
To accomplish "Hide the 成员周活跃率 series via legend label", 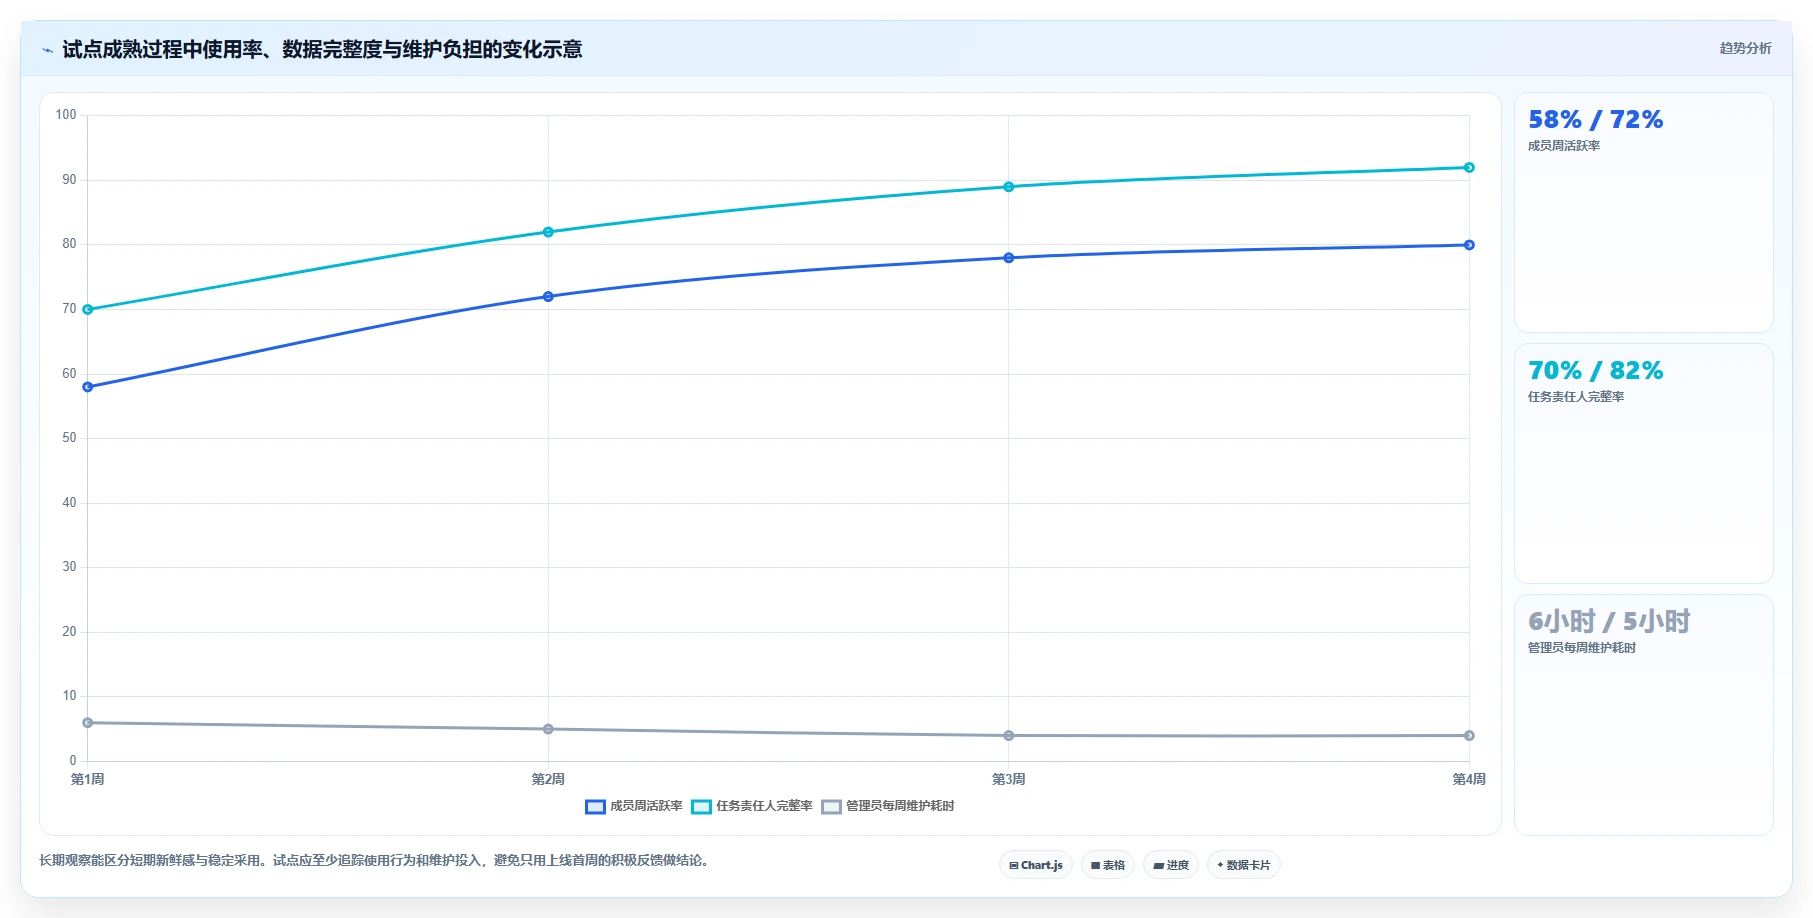I will [646, 806].
